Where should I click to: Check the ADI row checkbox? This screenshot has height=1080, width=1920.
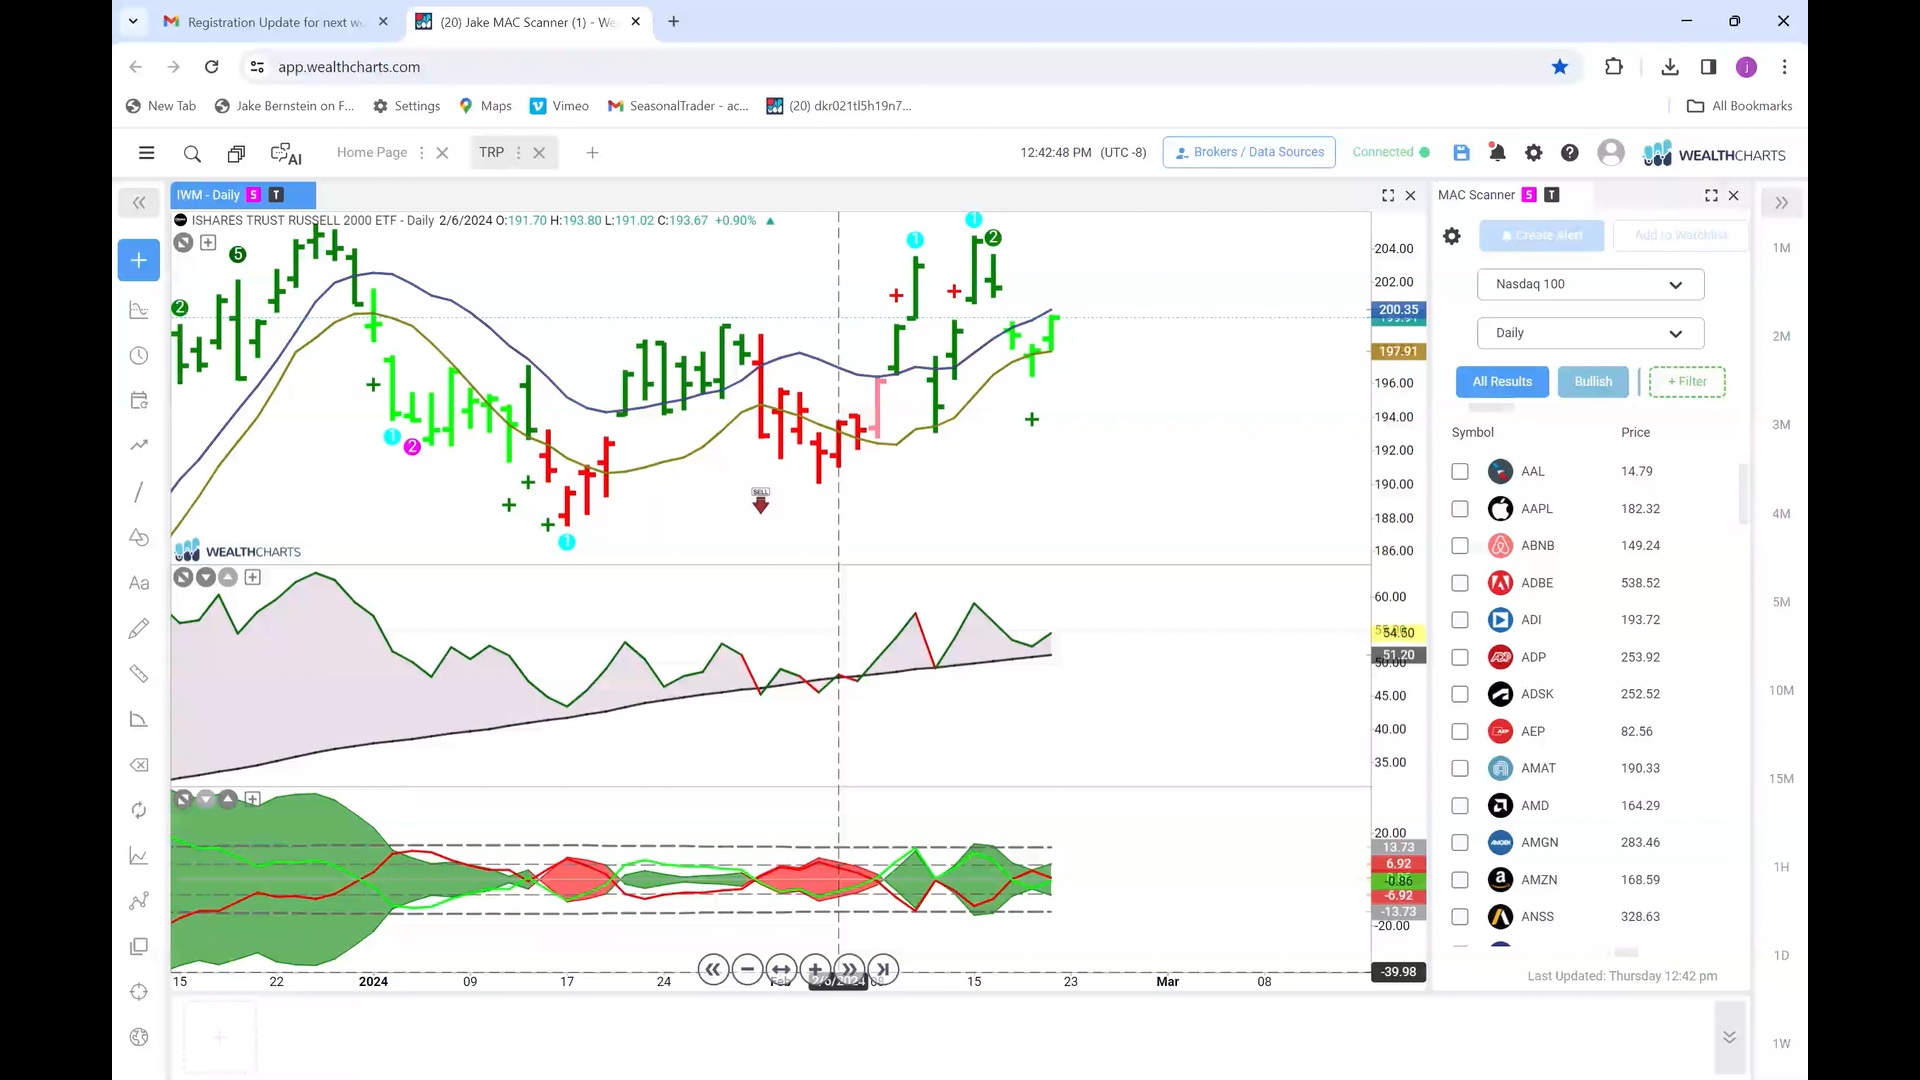click(1460, 620)
